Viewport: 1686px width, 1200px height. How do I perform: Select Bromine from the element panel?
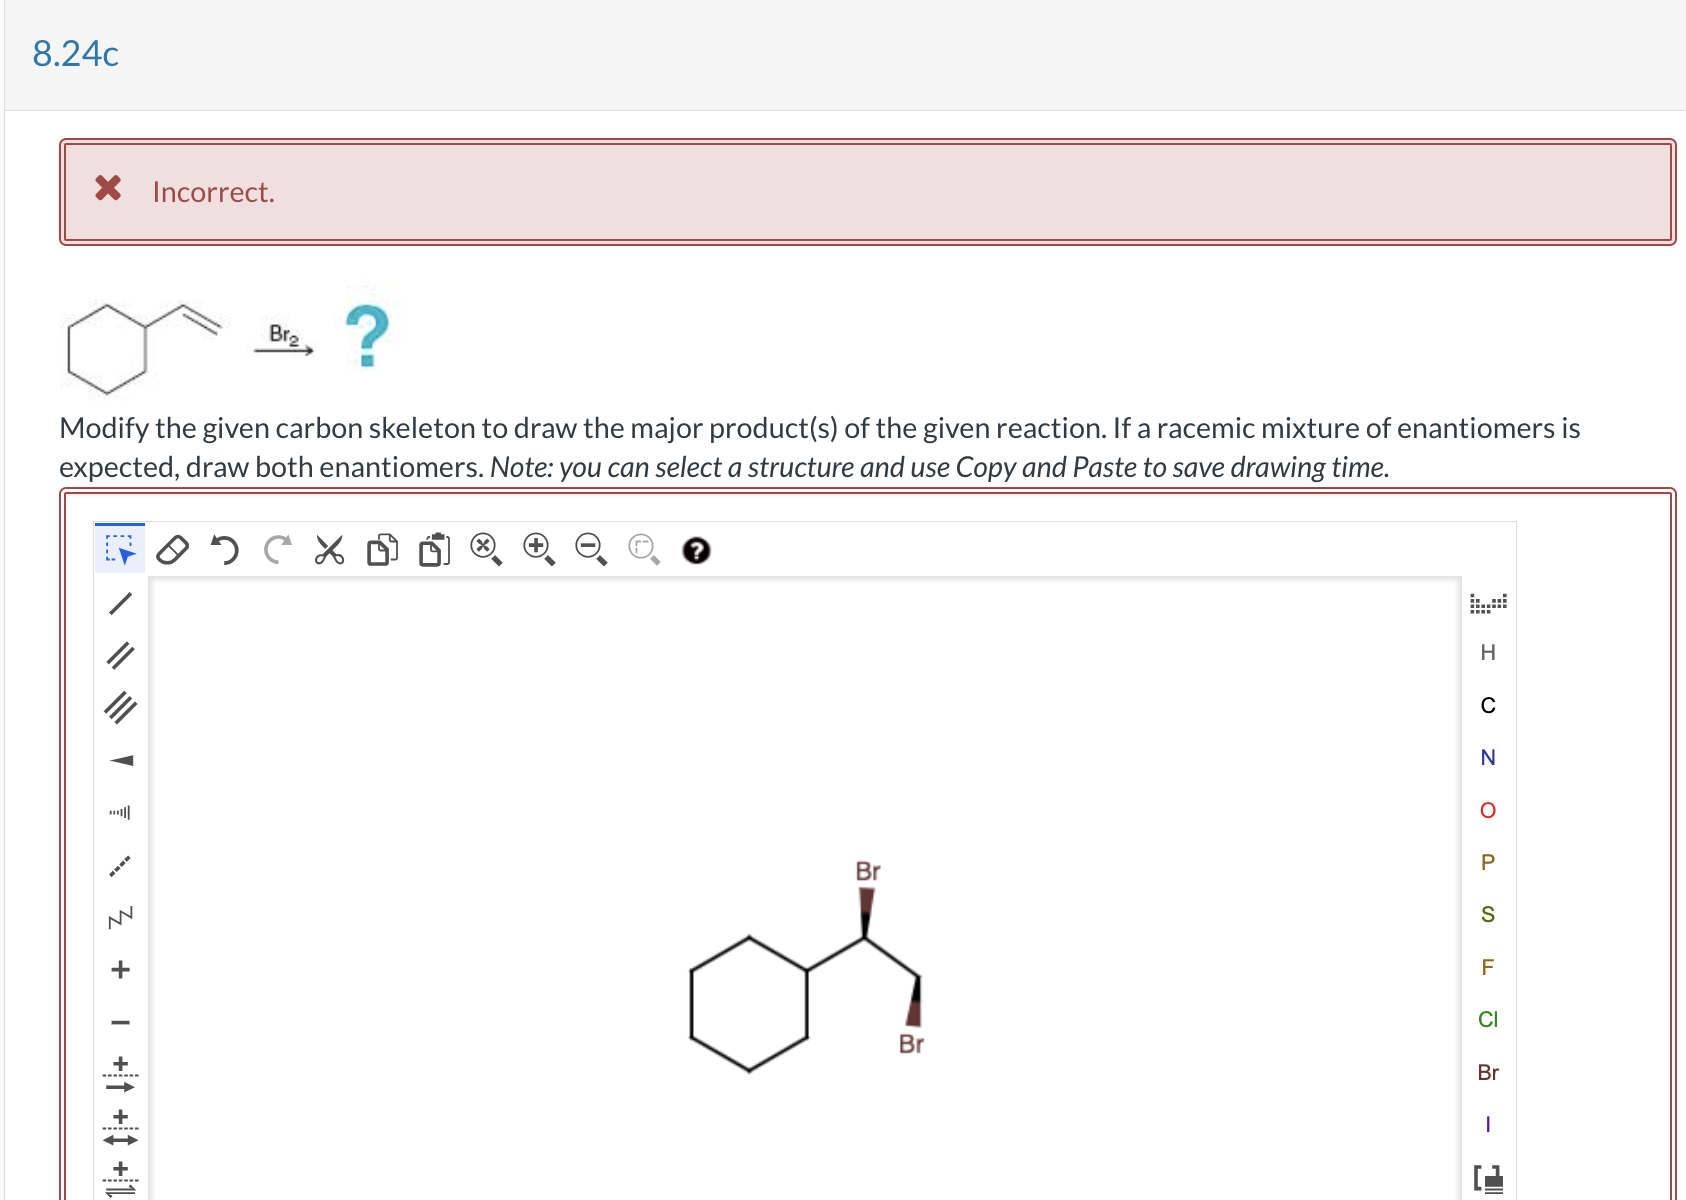1488,1073
